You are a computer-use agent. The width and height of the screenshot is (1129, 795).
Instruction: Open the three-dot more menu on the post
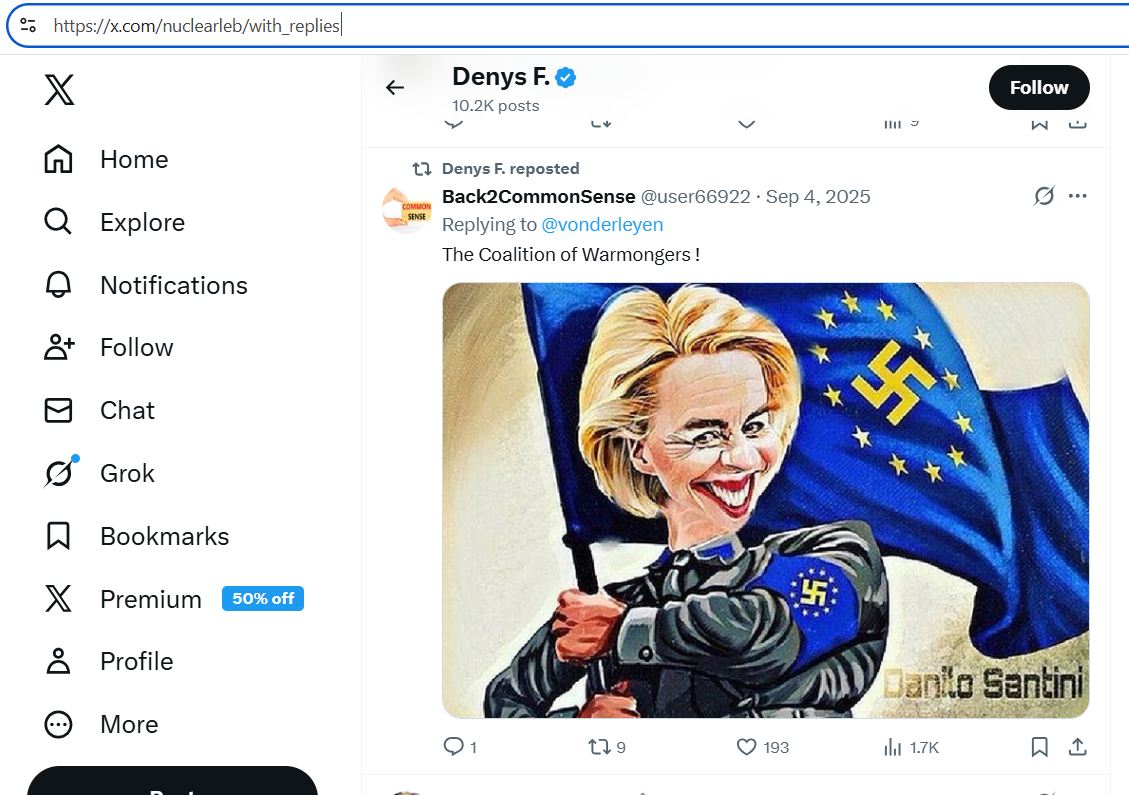[1077, 196]
